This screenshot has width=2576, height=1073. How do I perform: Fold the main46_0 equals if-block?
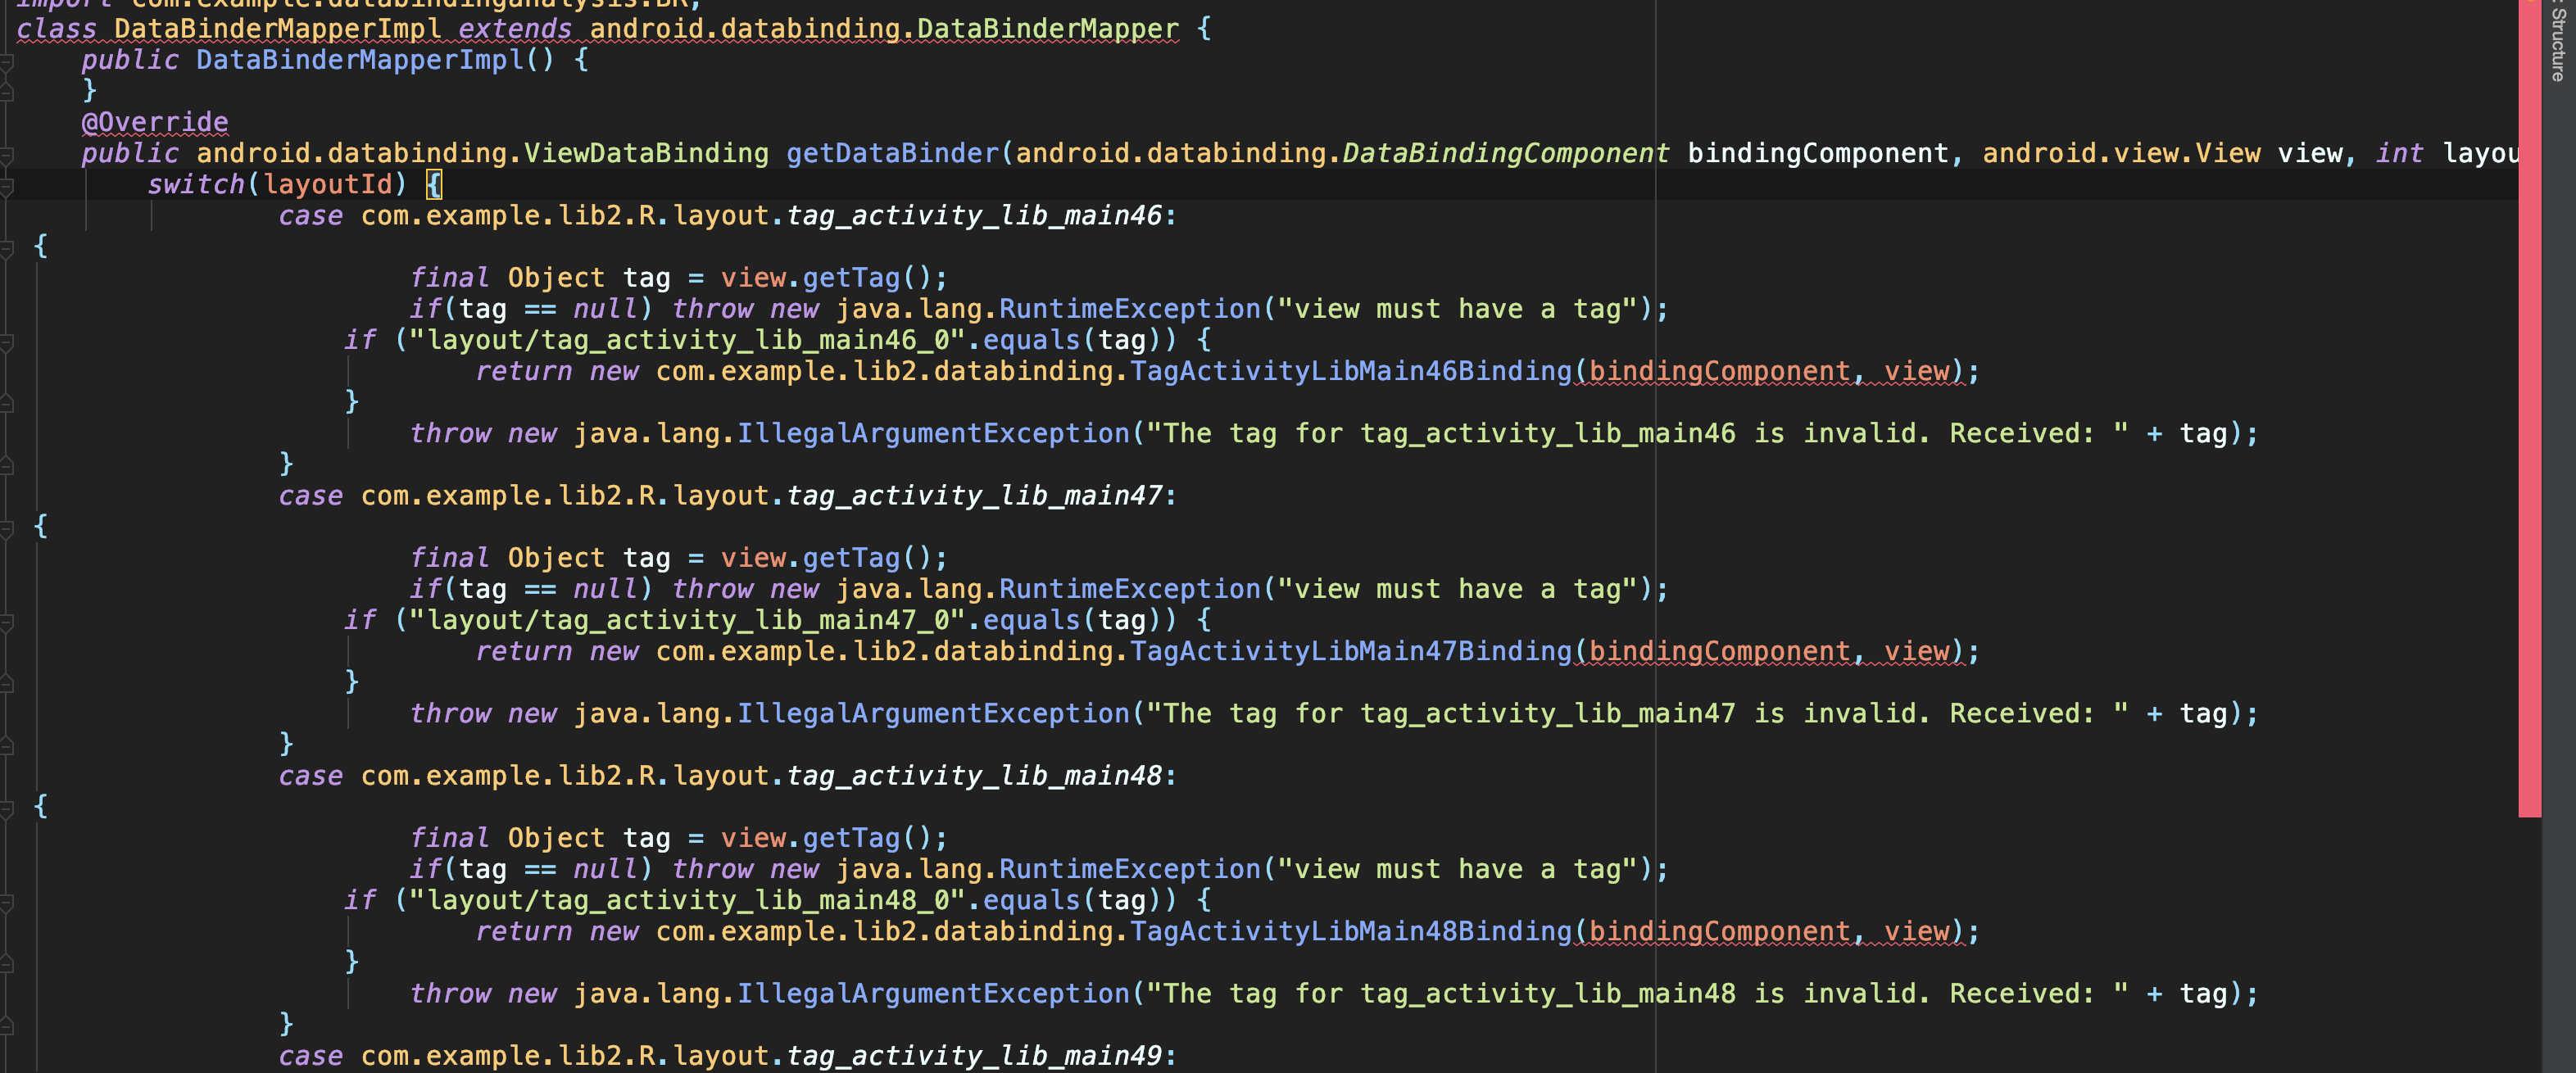coord(6,342)
